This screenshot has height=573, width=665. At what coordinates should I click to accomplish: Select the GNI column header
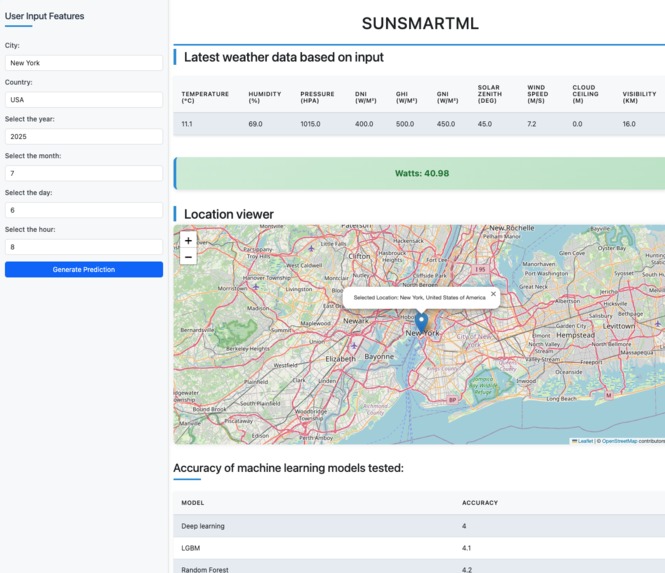[447, 97]
